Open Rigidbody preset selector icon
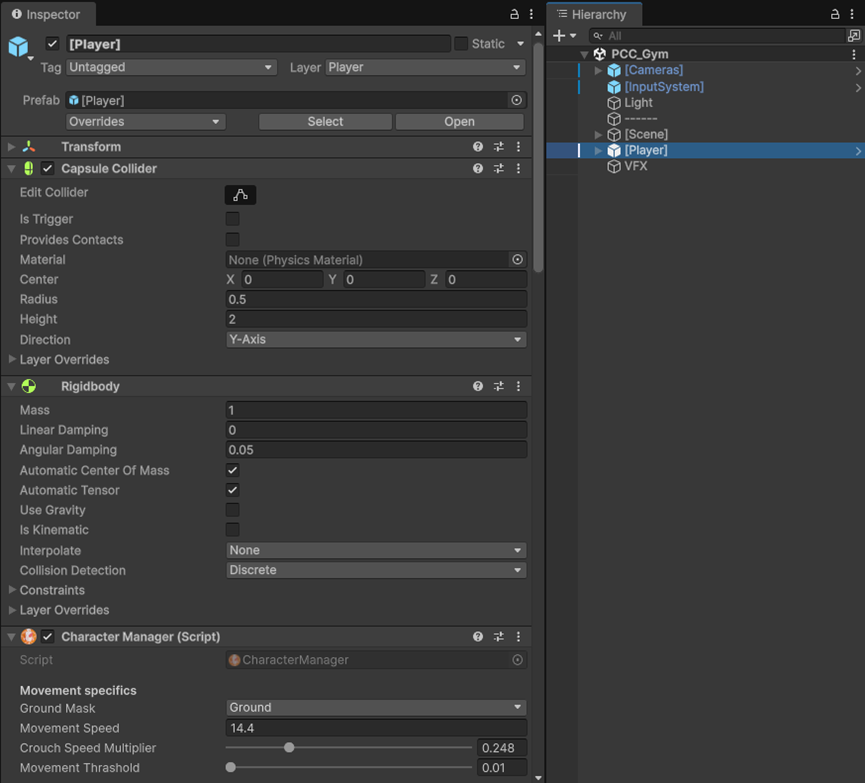 click(498, 387)
